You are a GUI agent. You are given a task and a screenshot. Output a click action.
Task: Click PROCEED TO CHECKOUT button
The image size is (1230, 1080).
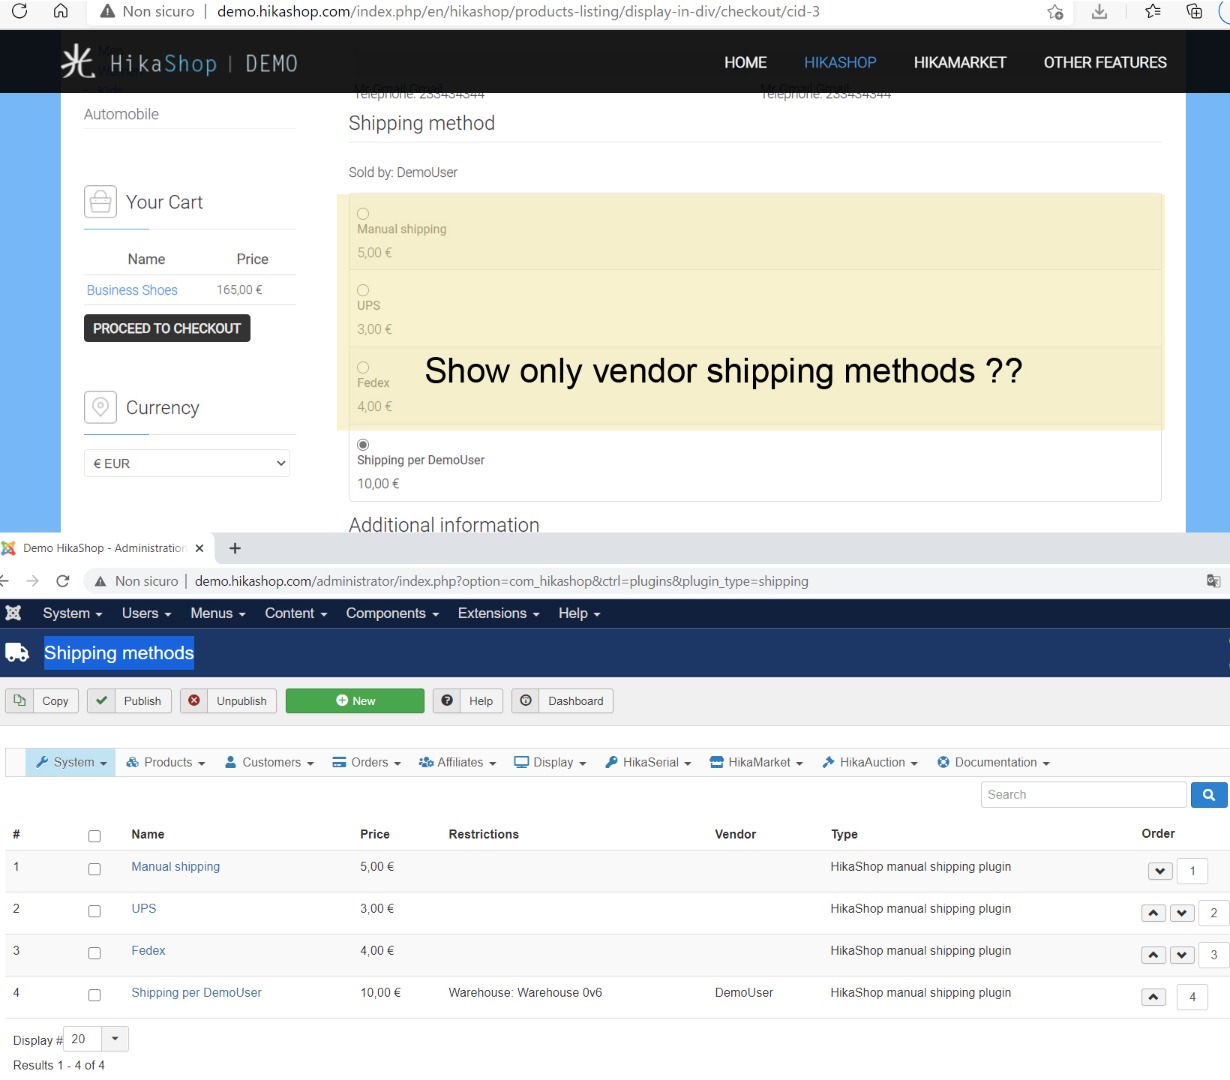pyautogui.click(x=167, y=328)
